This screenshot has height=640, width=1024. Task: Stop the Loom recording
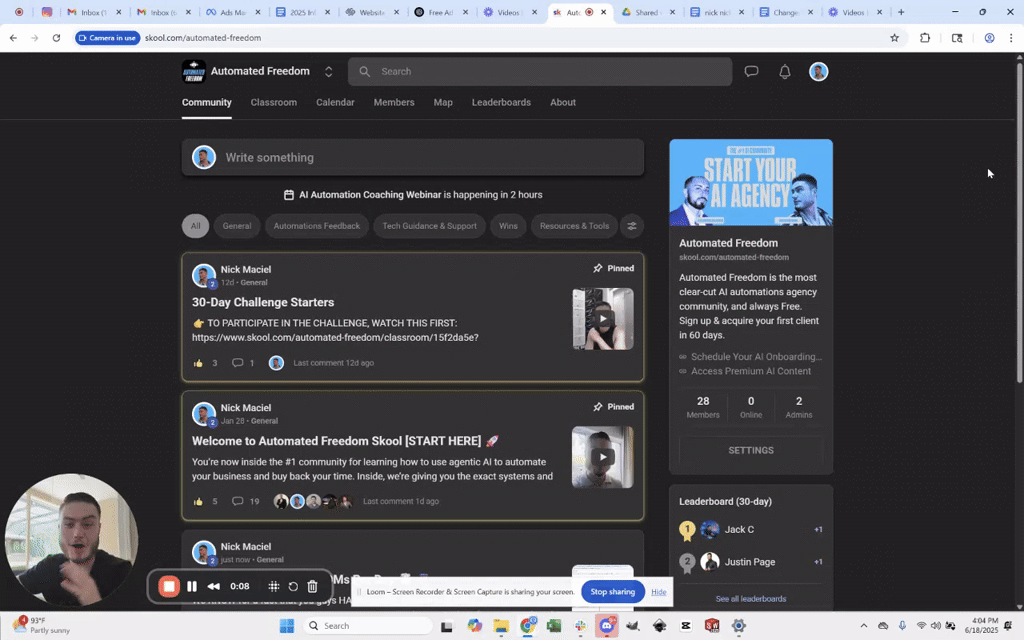point(169,586)
